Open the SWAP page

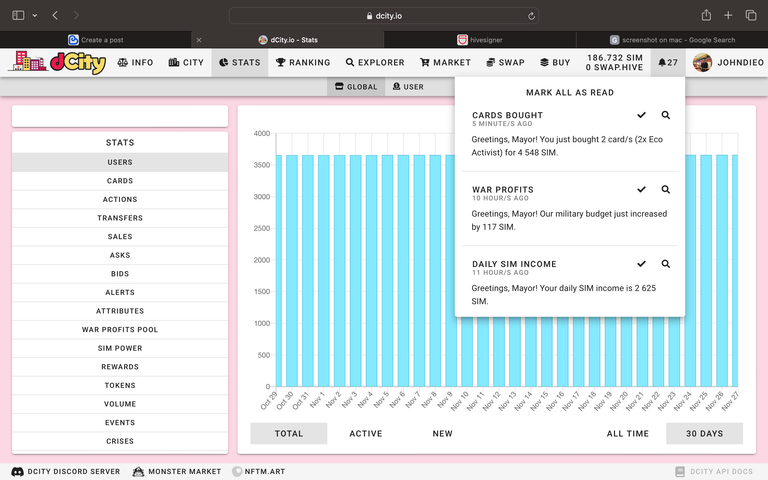tap(505, 63)
